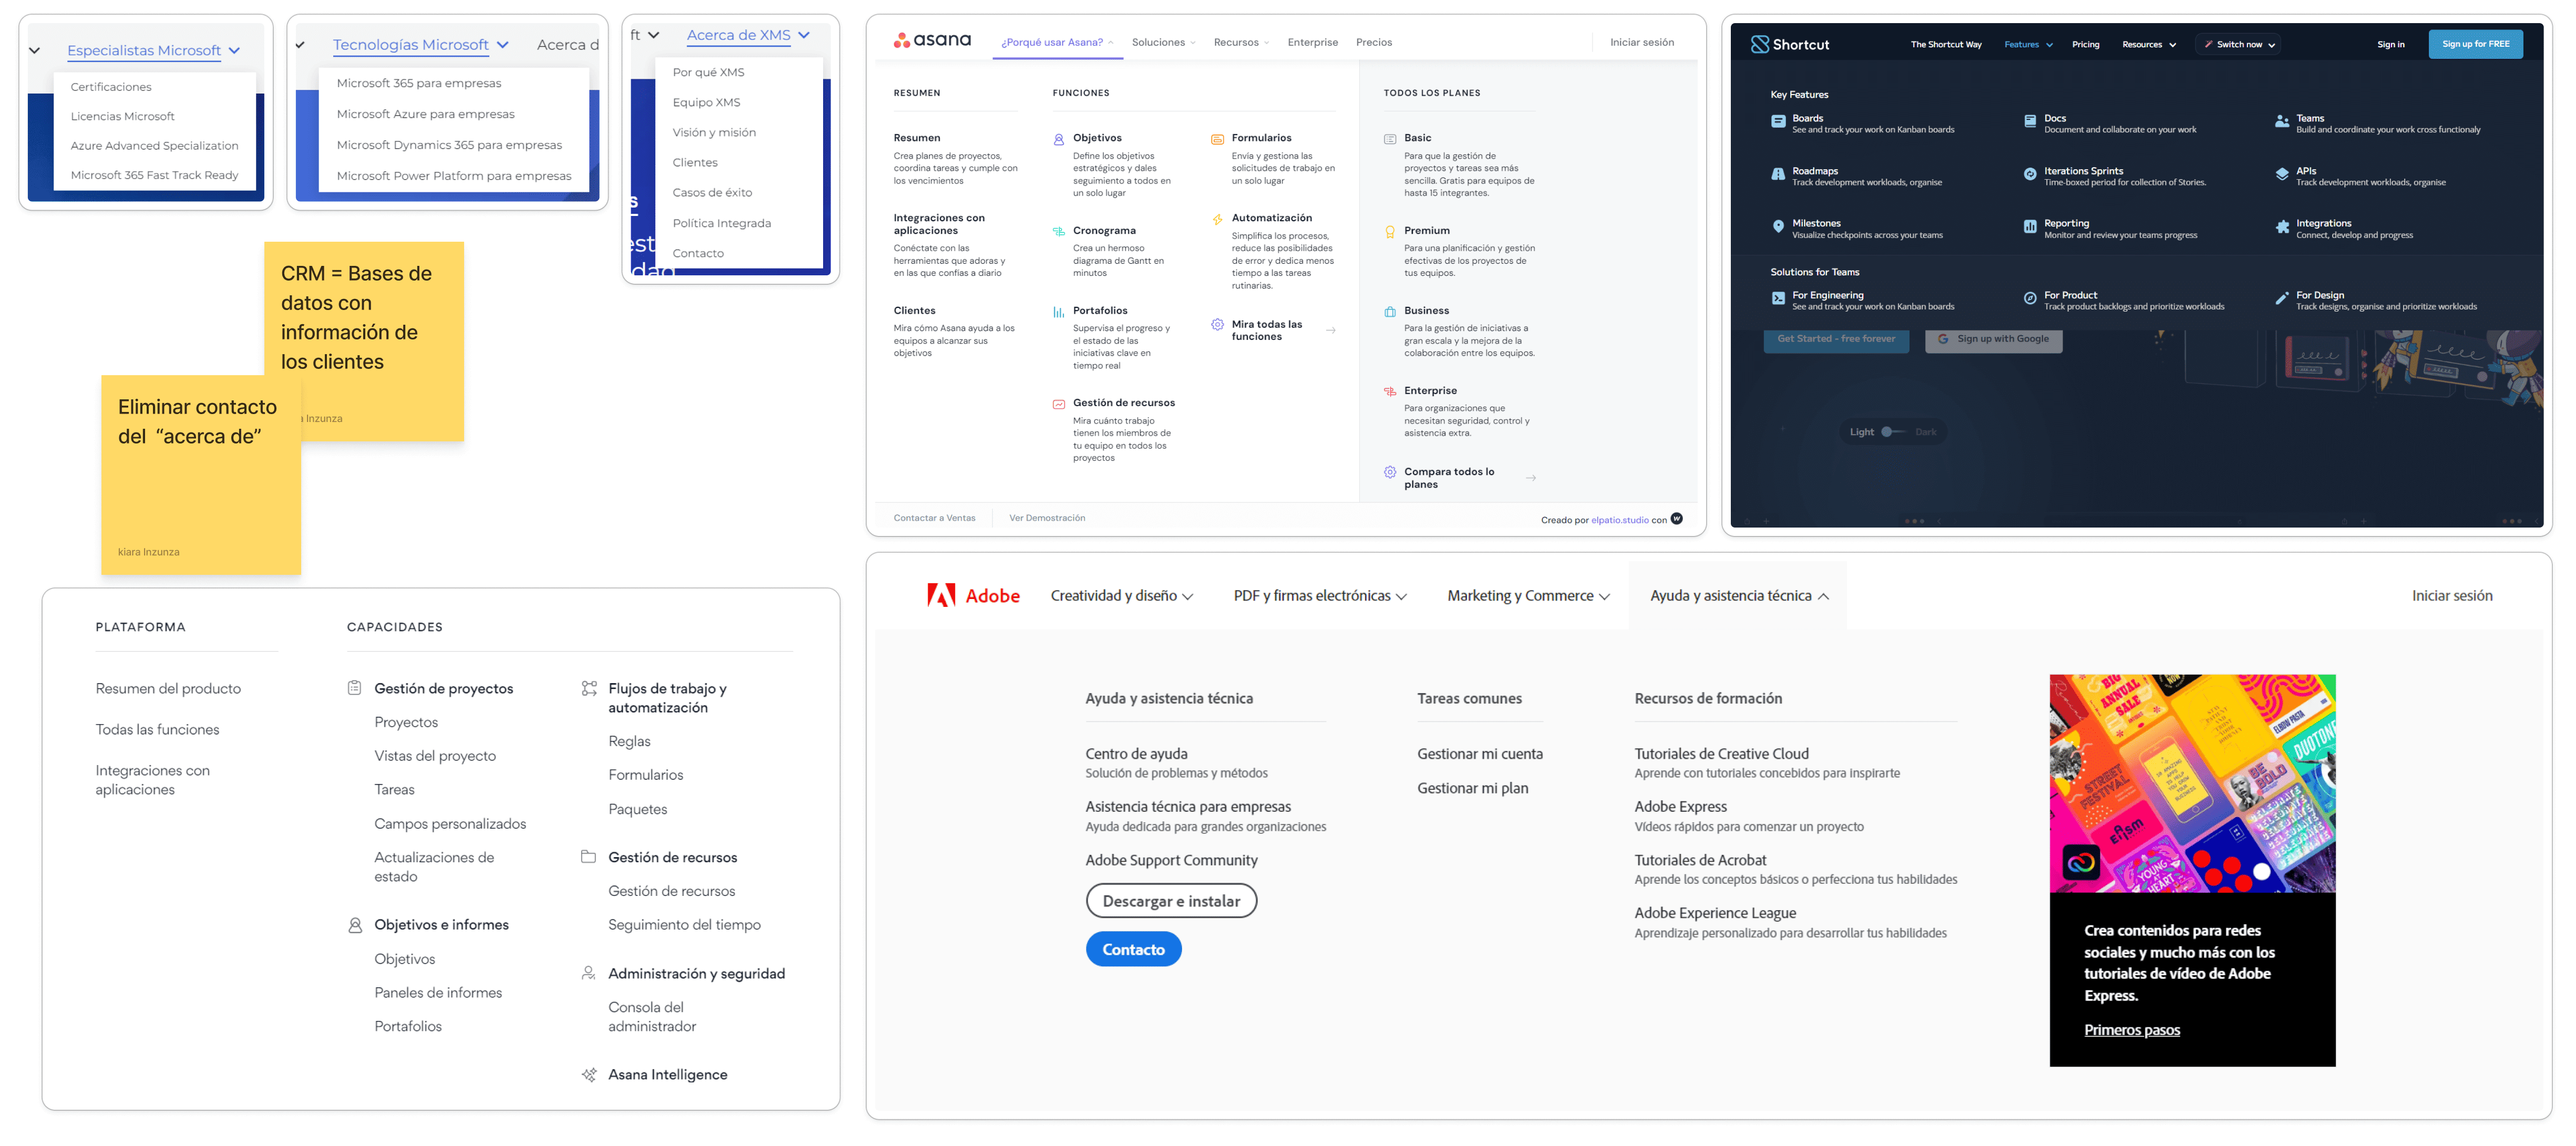Click the Formularios icon in the Asana menu
Viewport: 2576px width, 1146px height.
(1217, 139)
